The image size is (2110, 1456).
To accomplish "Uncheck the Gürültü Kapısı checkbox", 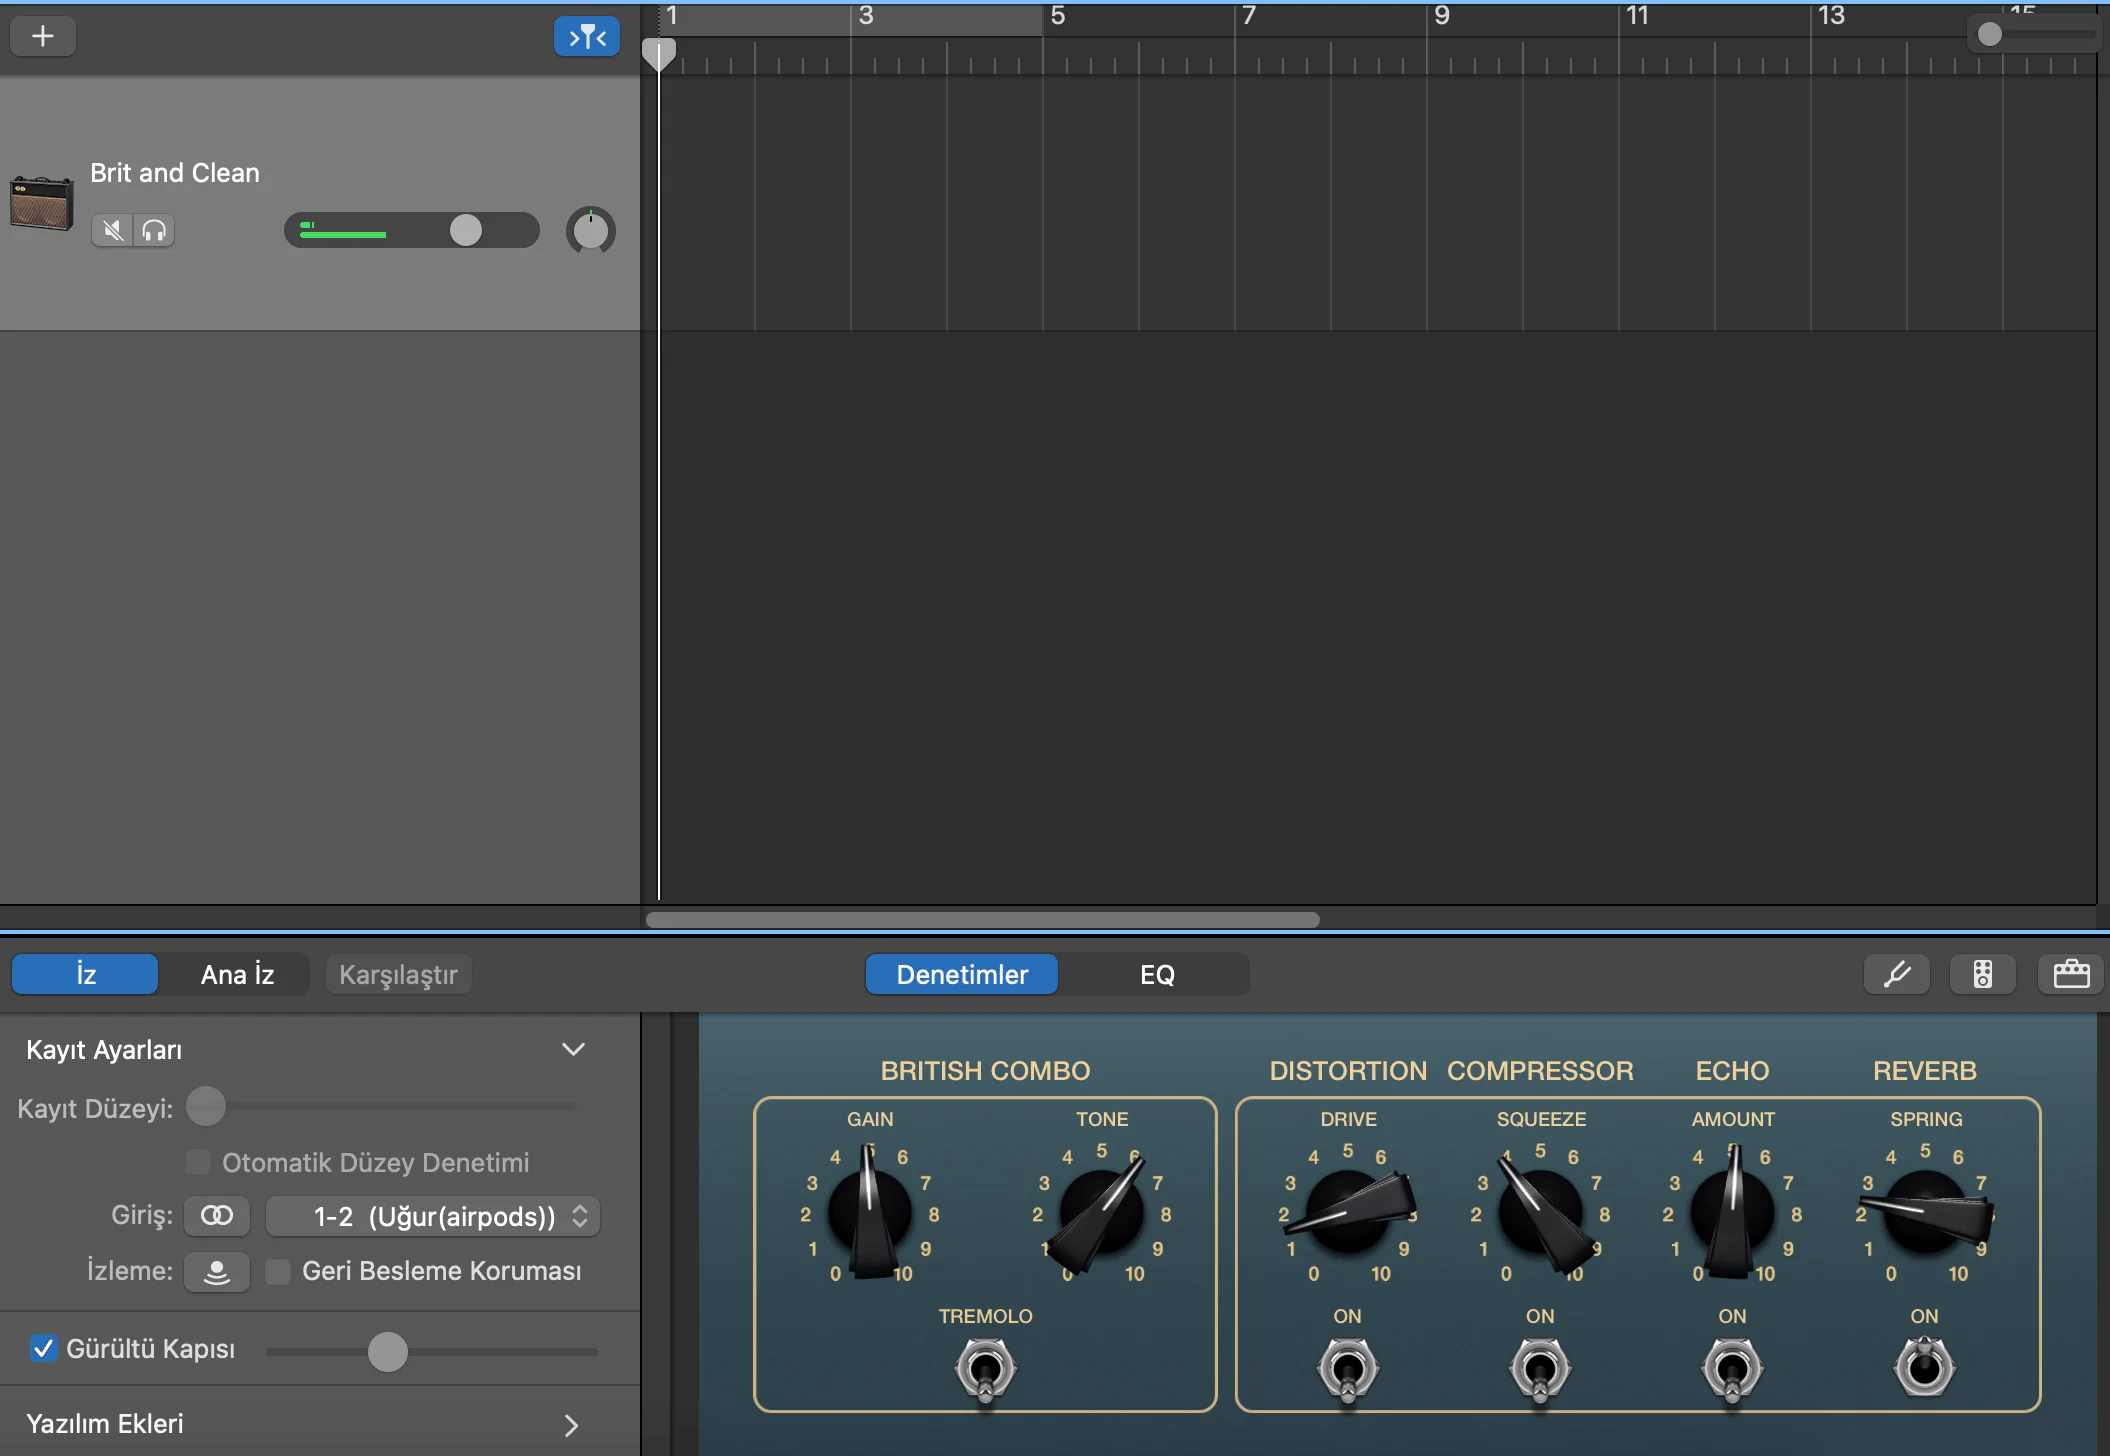I will coord(43,1348).
